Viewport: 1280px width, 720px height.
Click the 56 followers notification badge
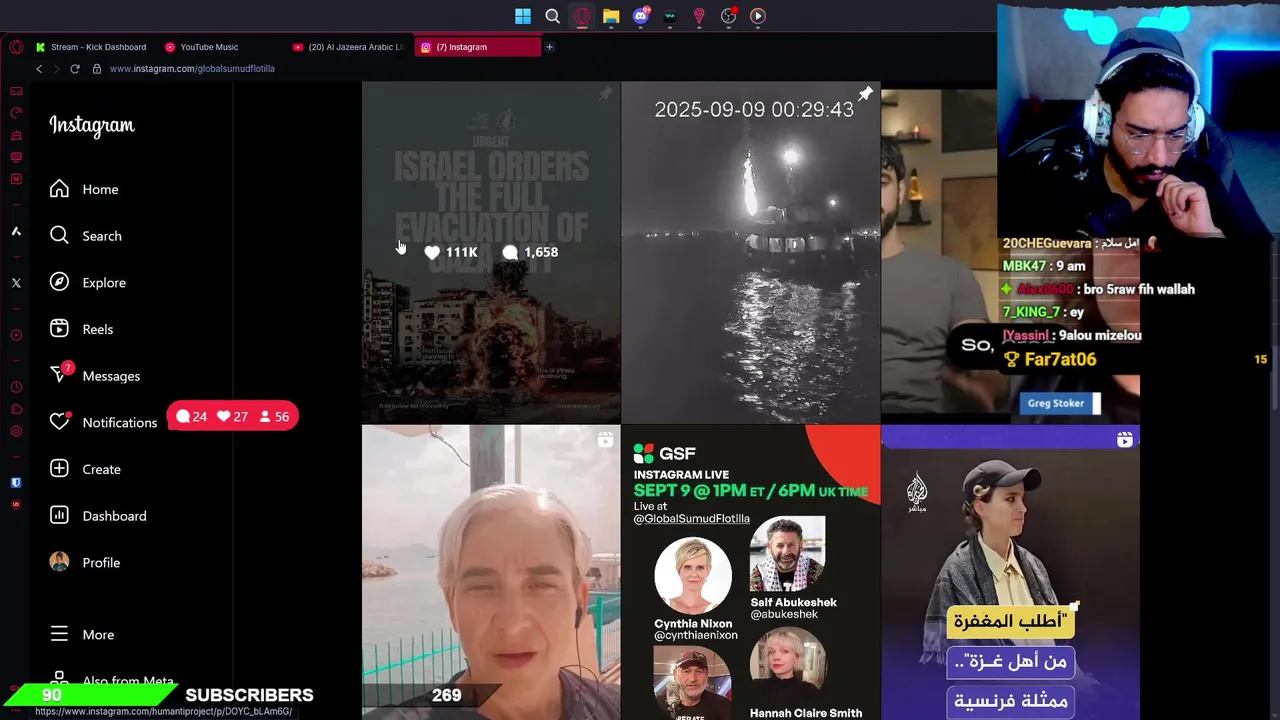[x=274, y=416]
